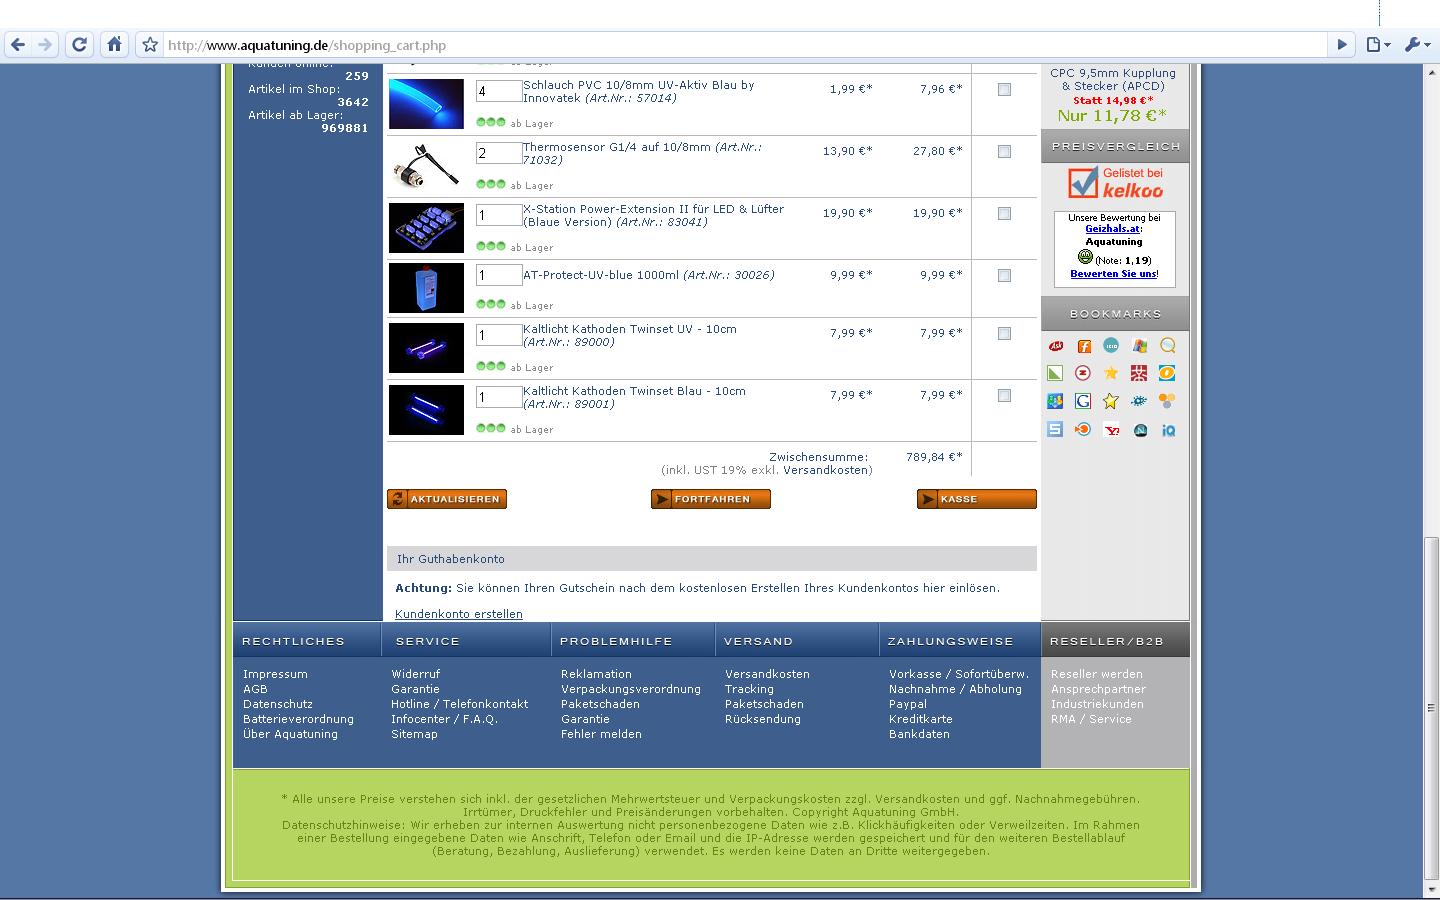The height and width of the screenshot is (900, 1440).
Task: Click the browser forward arrow
Action: [45, 44]
